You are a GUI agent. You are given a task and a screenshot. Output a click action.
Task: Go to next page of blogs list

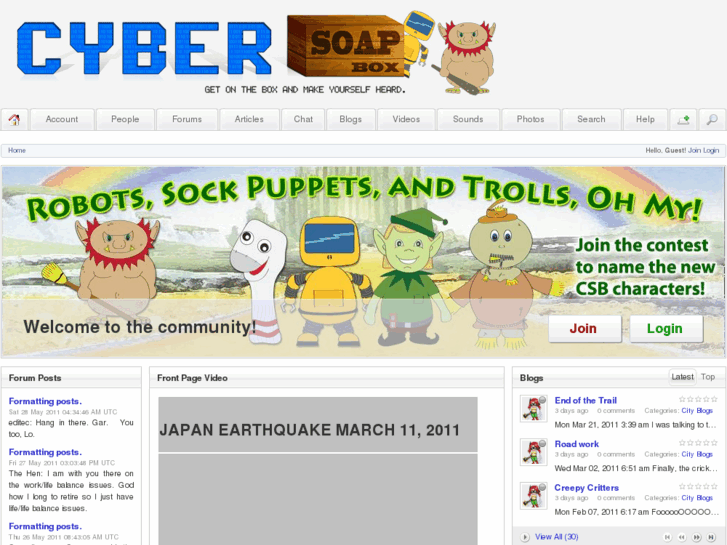[696, 537]
